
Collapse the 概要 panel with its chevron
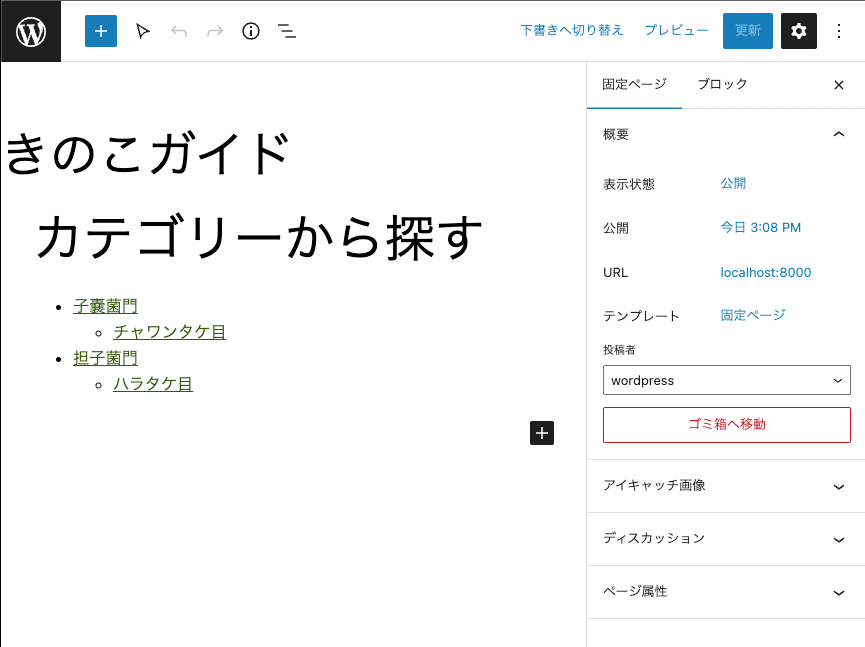pyautogui.click(x=838, y=133)
